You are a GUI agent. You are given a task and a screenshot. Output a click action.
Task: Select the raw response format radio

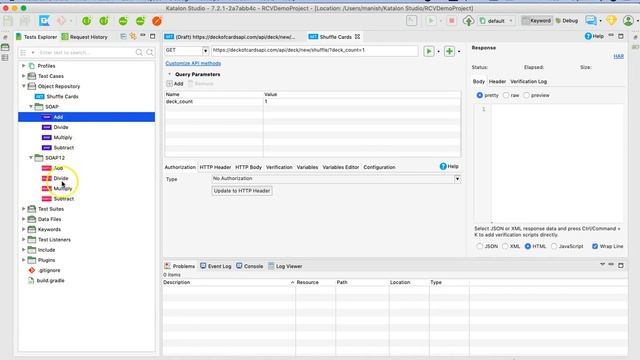pos(506,95)
